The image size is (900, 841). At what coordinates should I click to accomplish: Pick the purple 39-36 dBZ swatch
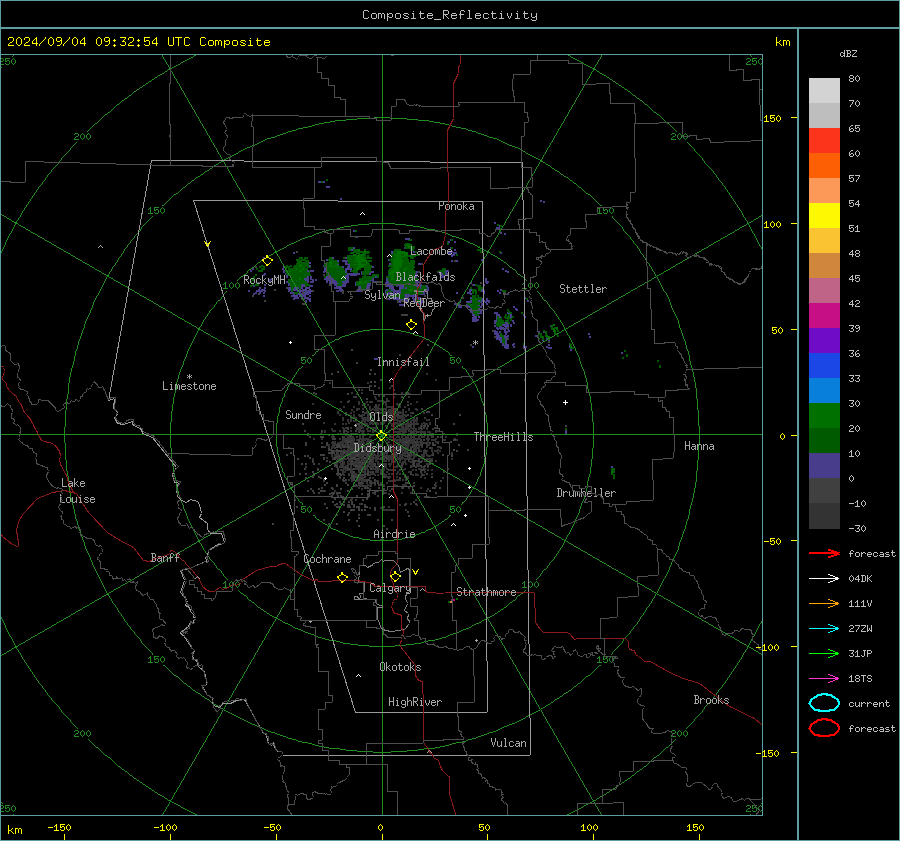click(x=824, y=340)
